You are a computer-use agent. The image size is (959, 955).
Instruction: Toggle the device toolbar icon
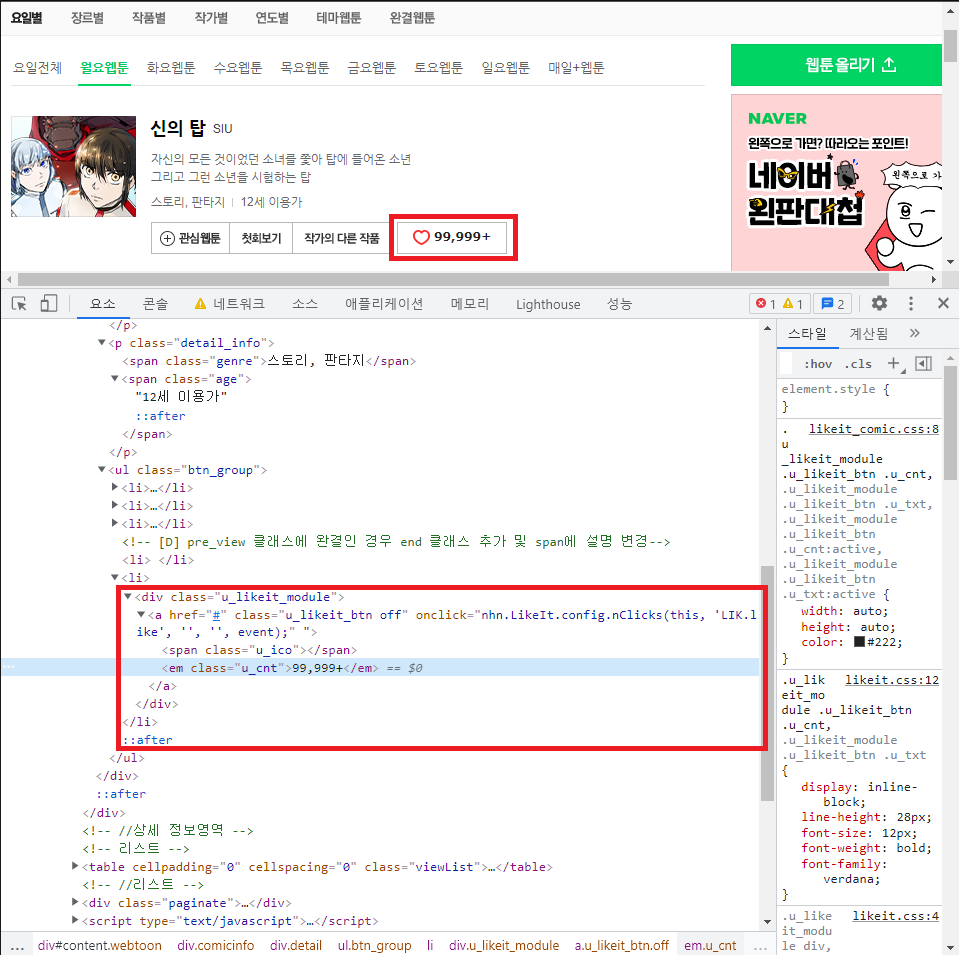pyautogui.click(x=48, y=303)
